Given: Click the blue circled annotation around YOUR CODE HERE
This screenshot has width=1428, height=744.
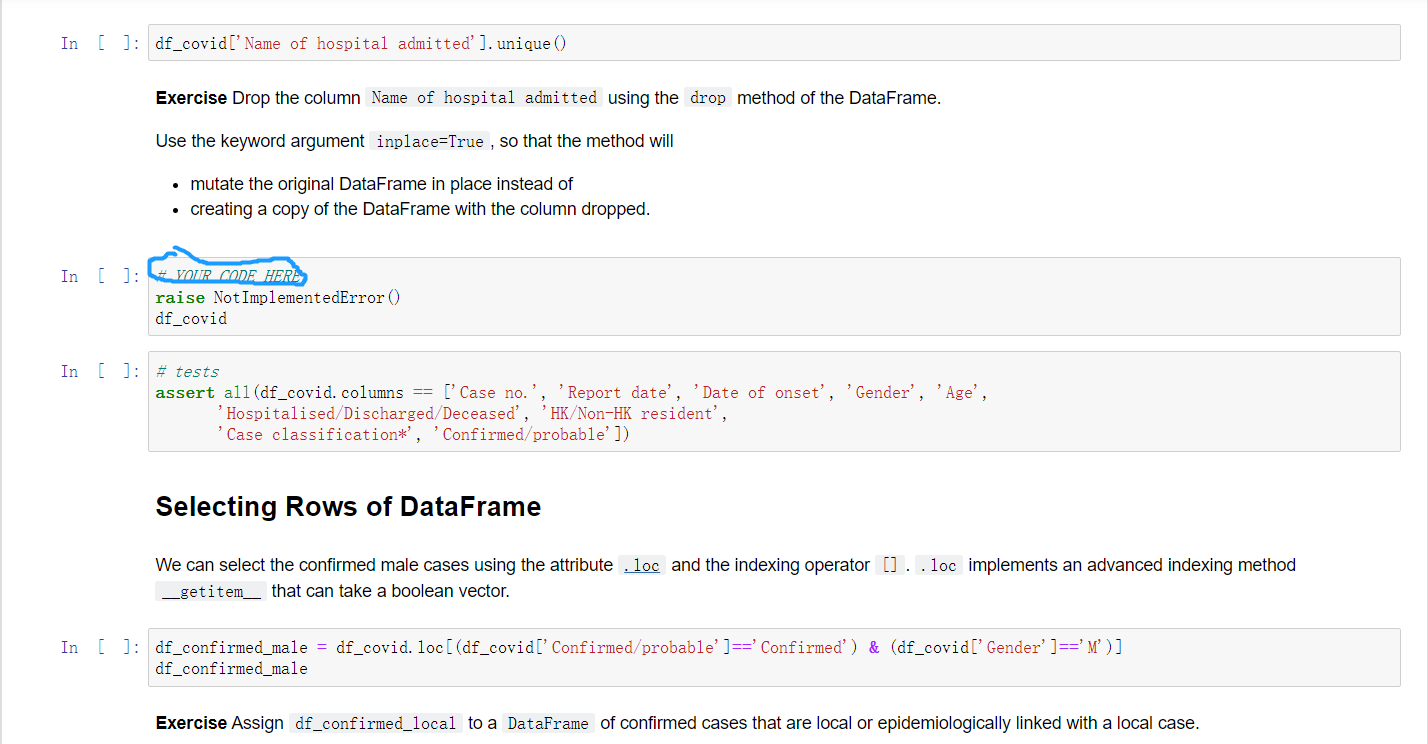Looking at the screenshot, I should point(228,268).
